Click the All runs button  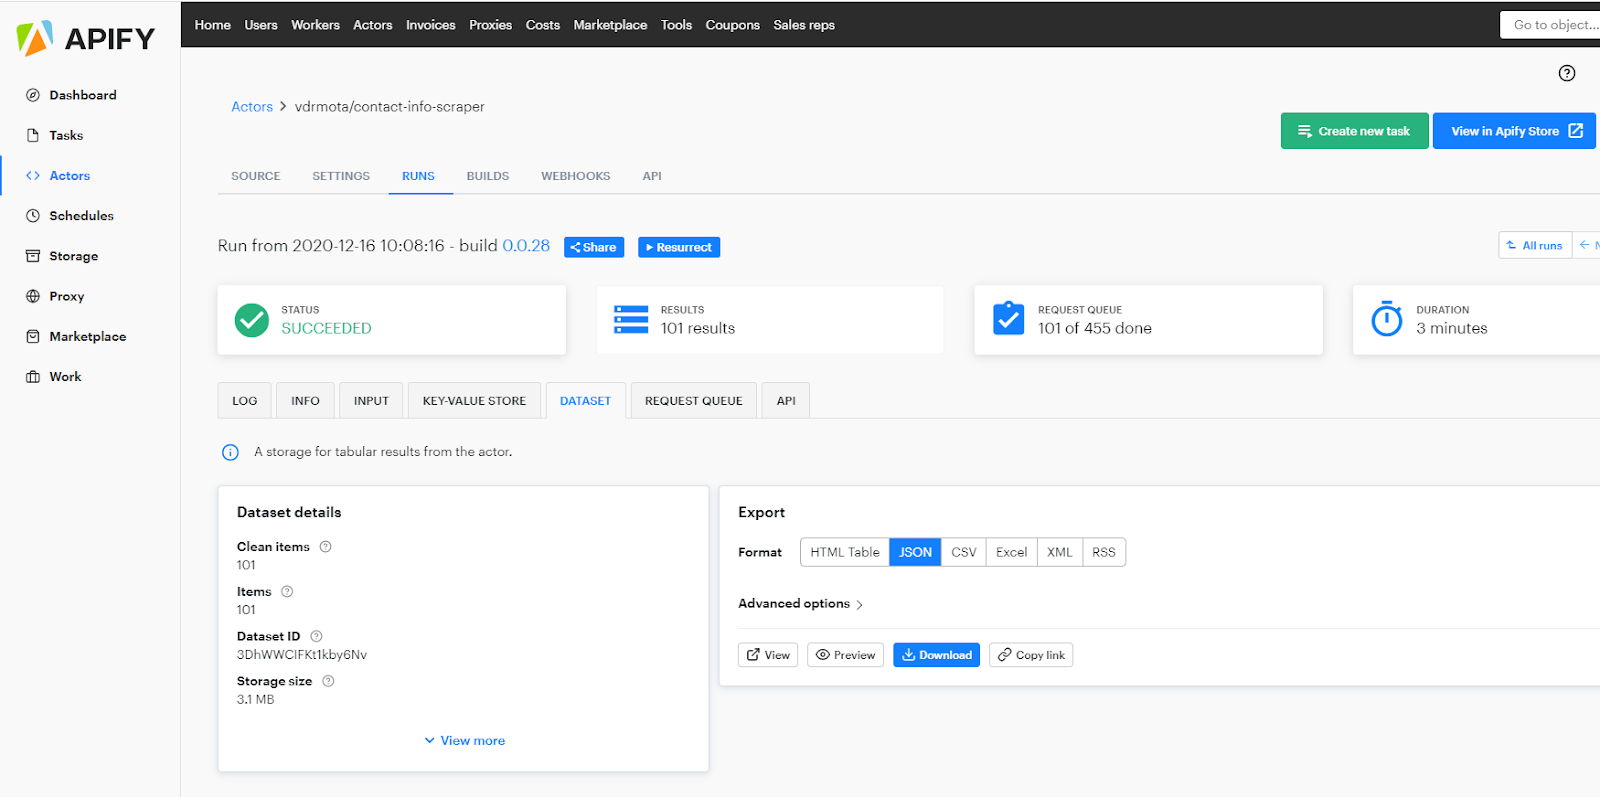point(1535,245)
